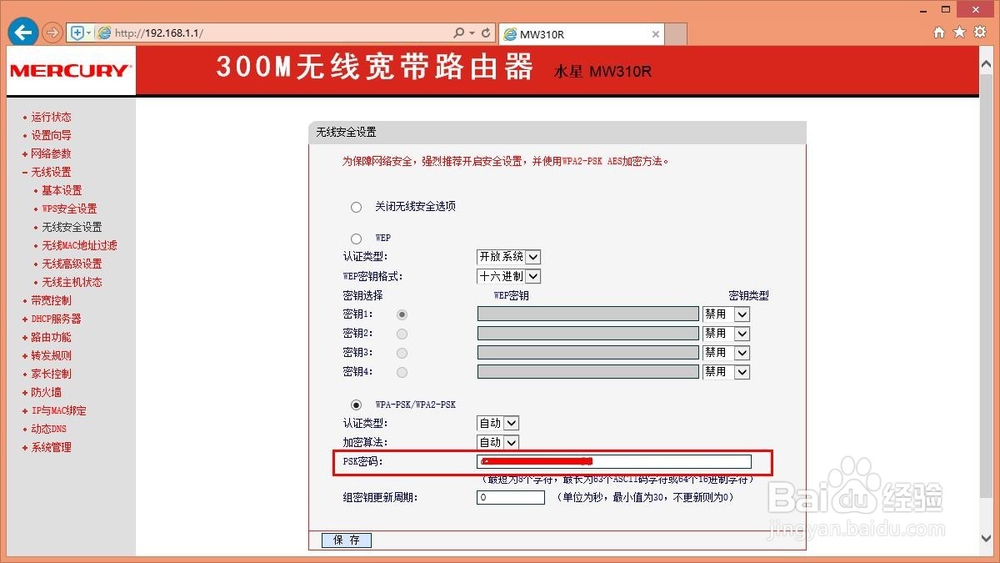Click the MERCURY logo
This screenshot has width=1000, height=563.
(x=71, y=71)
